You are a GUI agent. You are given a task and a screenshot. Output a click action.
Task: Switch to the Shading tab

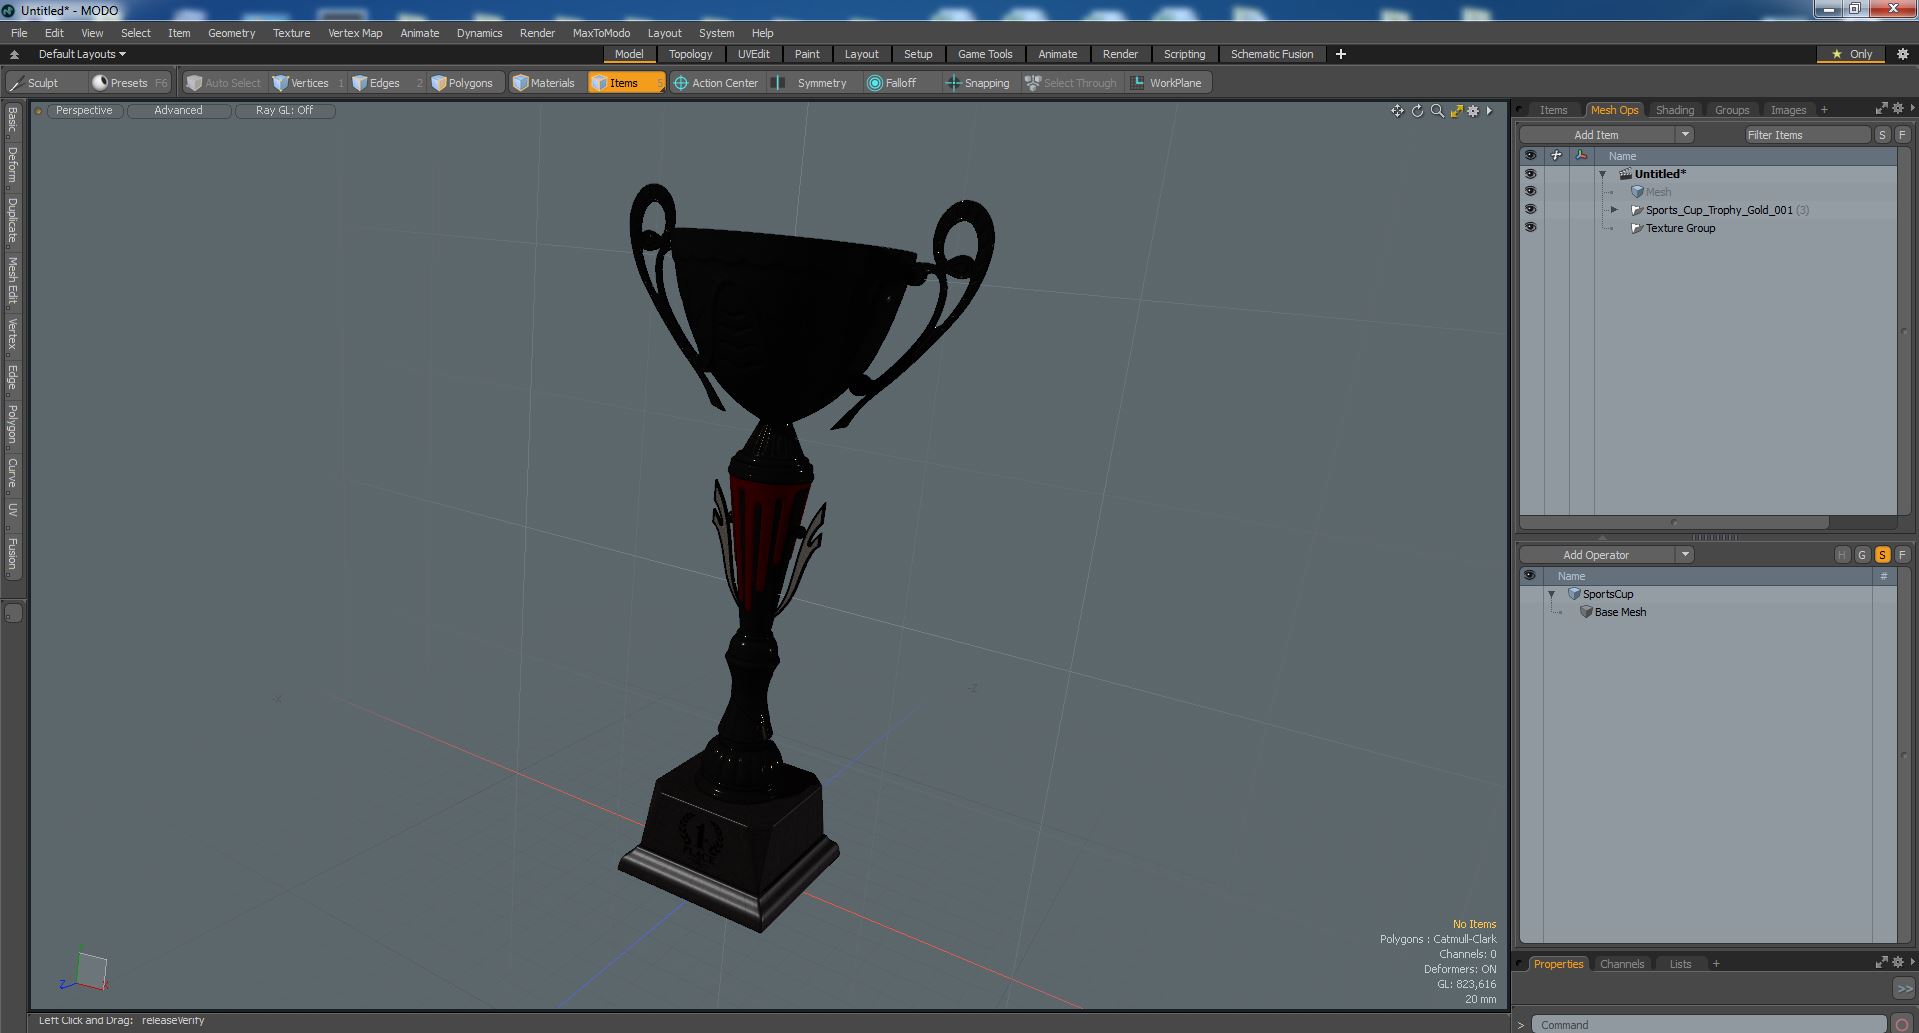[1674, 110]
